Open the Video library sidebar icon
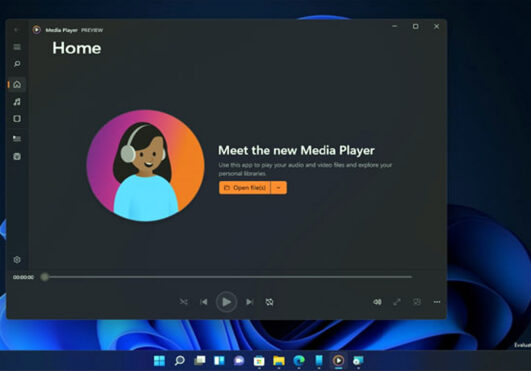531x371 pixels. tap(17, 119)
